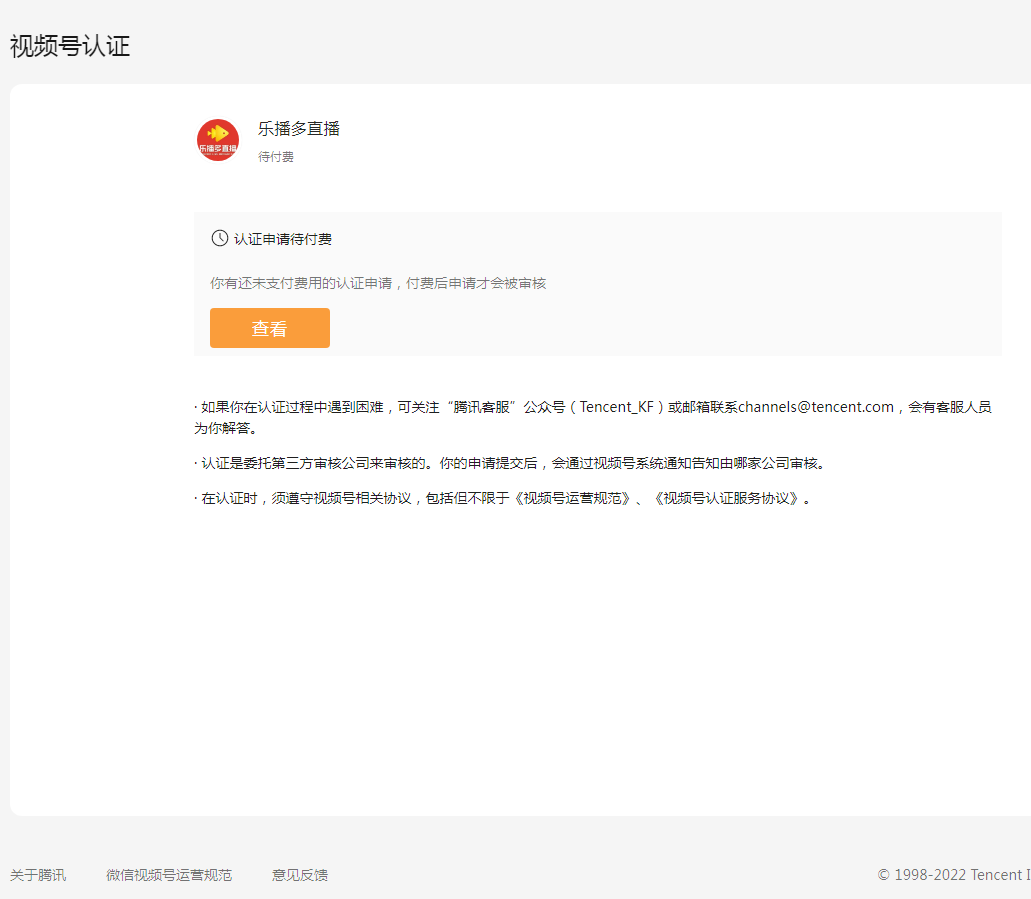Image resolution: width=1031 pixels, height=899 pixels.
Task: Click the 你有还未支付费用的认证申请 notice text
Action: [x=378, y=283]
